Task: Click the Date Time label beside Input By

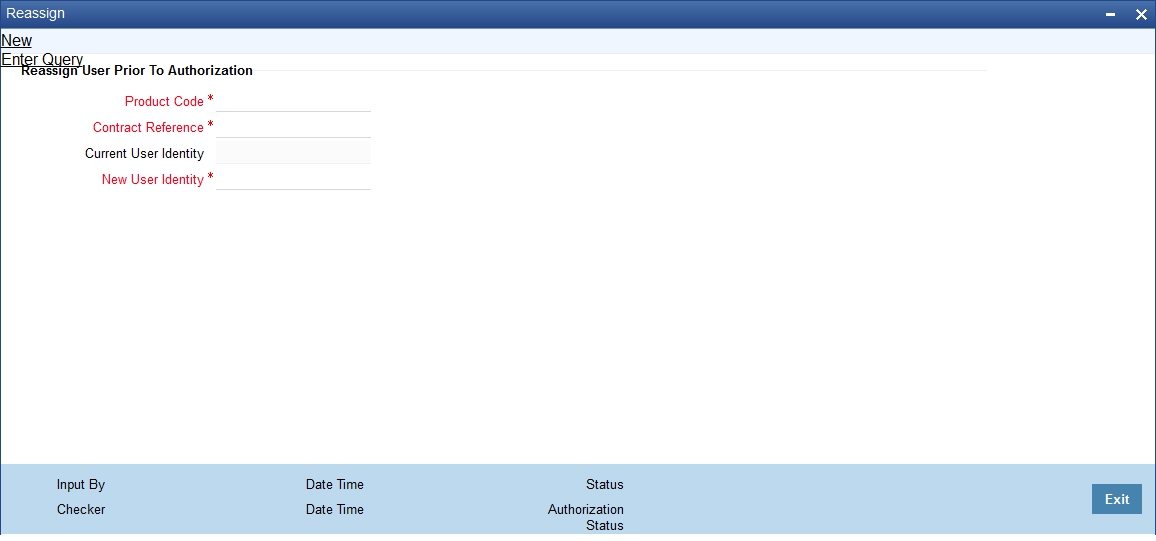Action: (x=335, y=485)
